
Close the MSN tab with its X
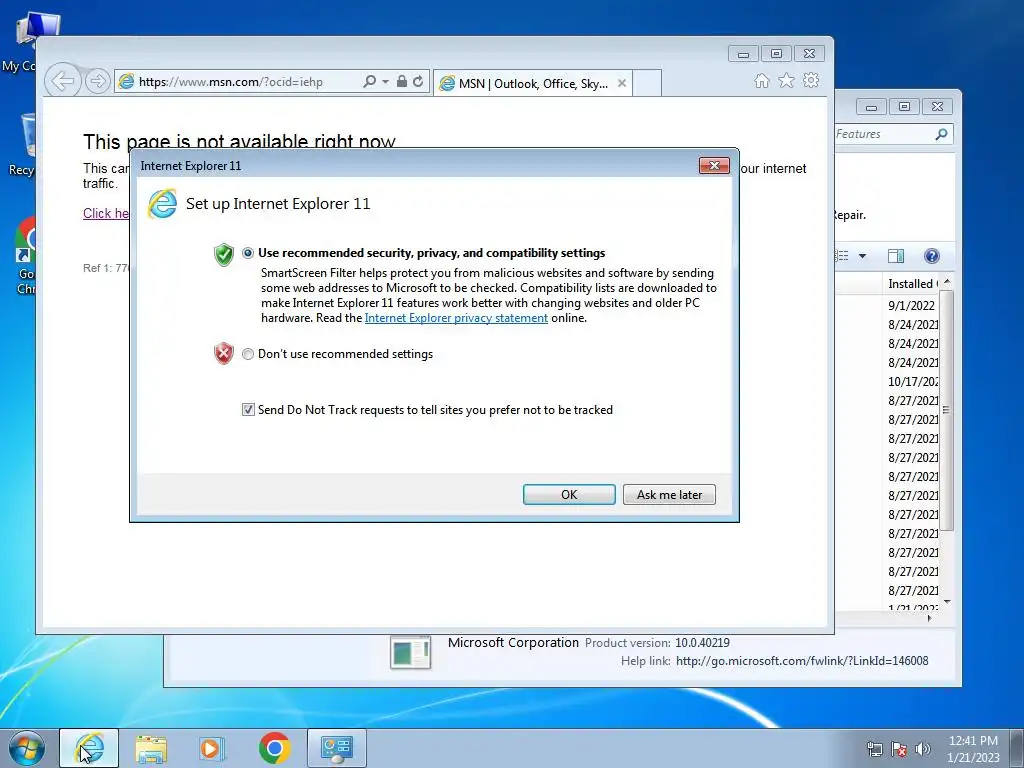coord(622,83)
